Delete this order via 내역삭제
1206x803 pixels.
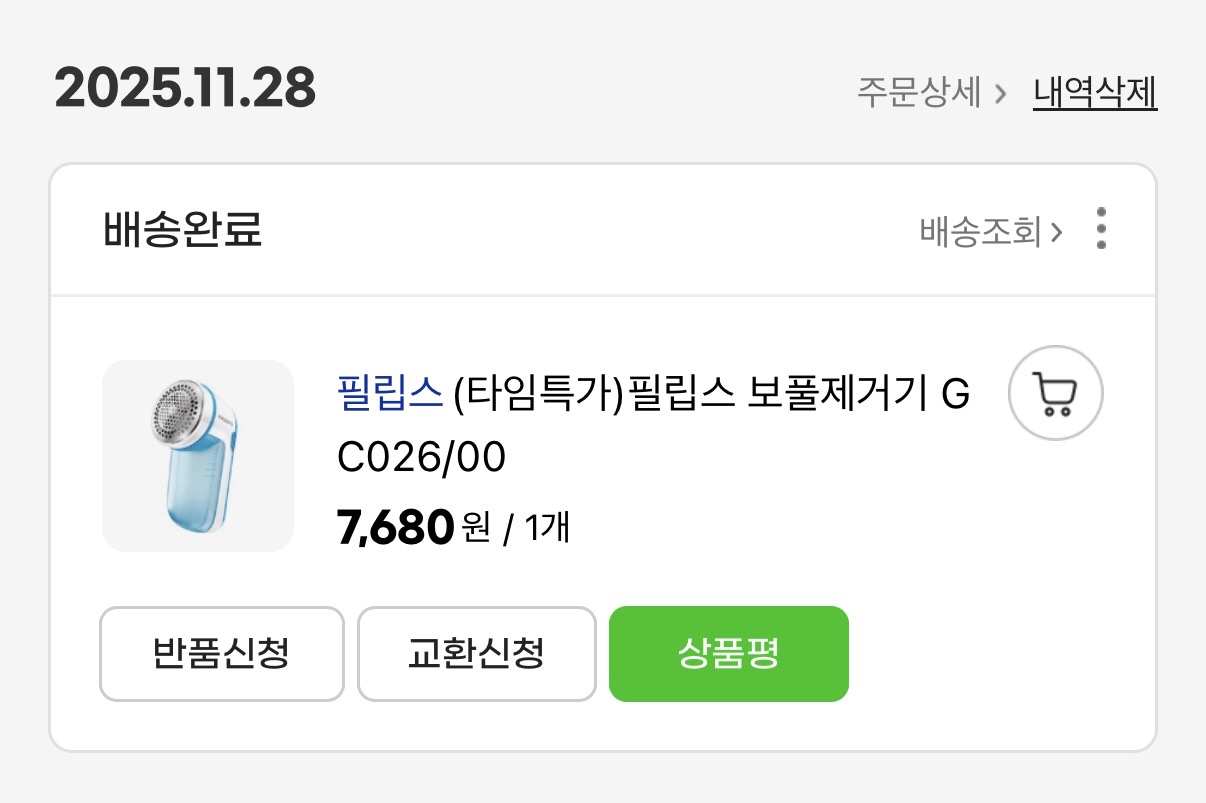coord(1095,93)
